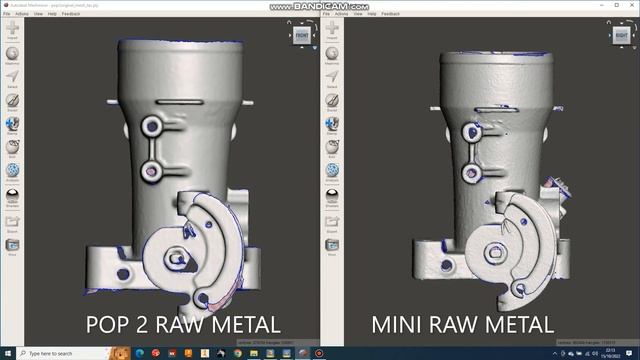640x360 pixels.
Task: Choose Select tool in left Meshmixer window
Action: (12, 78)
